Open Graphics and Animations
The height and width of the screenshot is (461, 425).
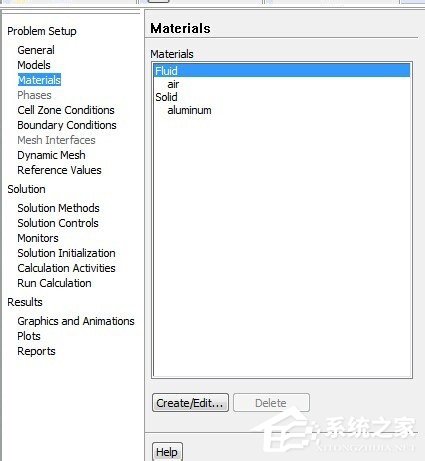pyautogui.click(x=76, y=321)
